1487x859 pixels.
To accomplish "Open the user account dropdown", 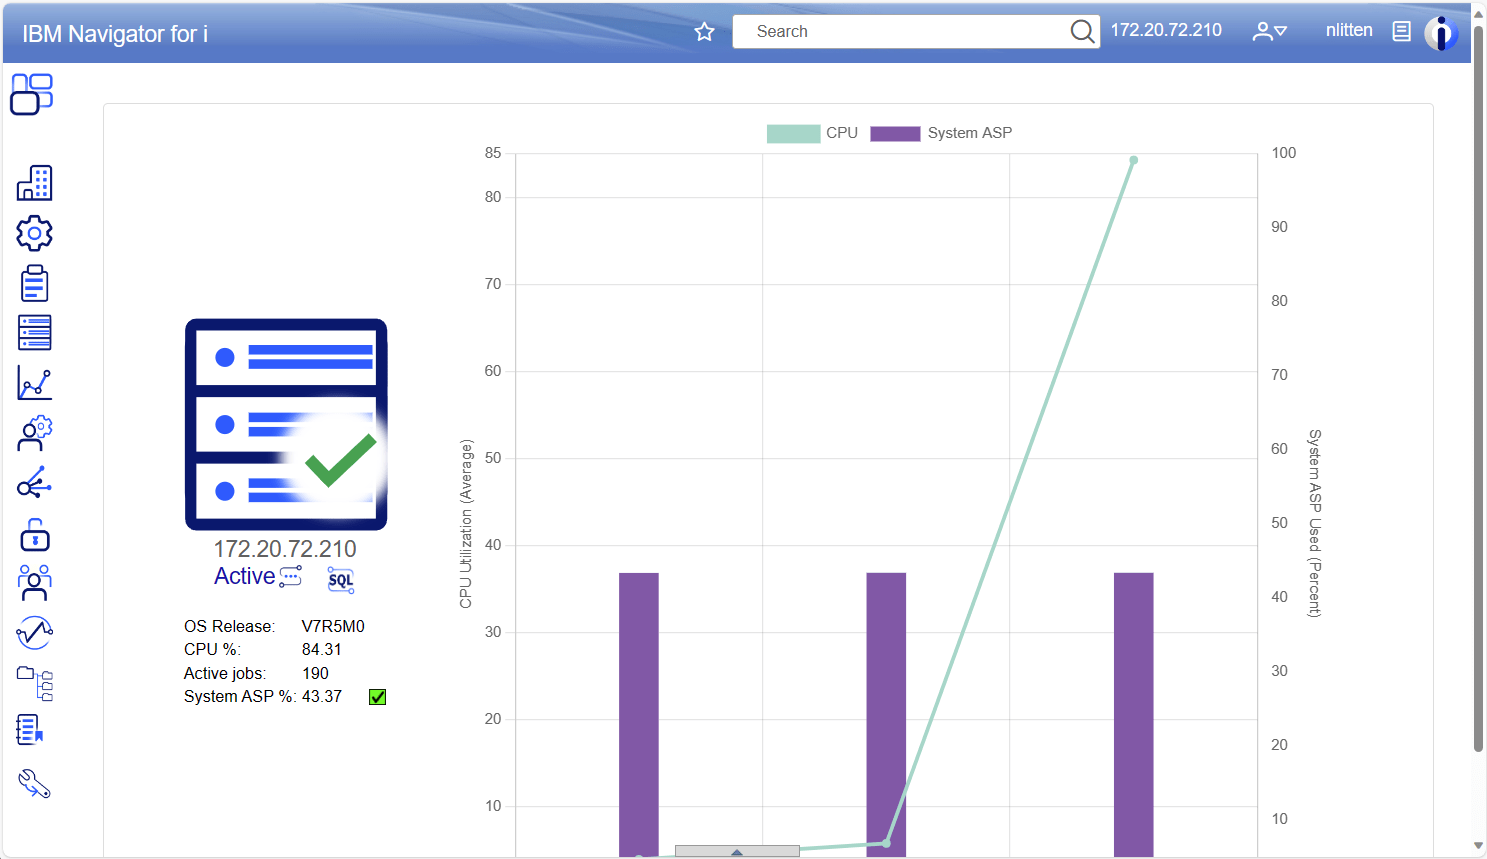I will 1269,31.
